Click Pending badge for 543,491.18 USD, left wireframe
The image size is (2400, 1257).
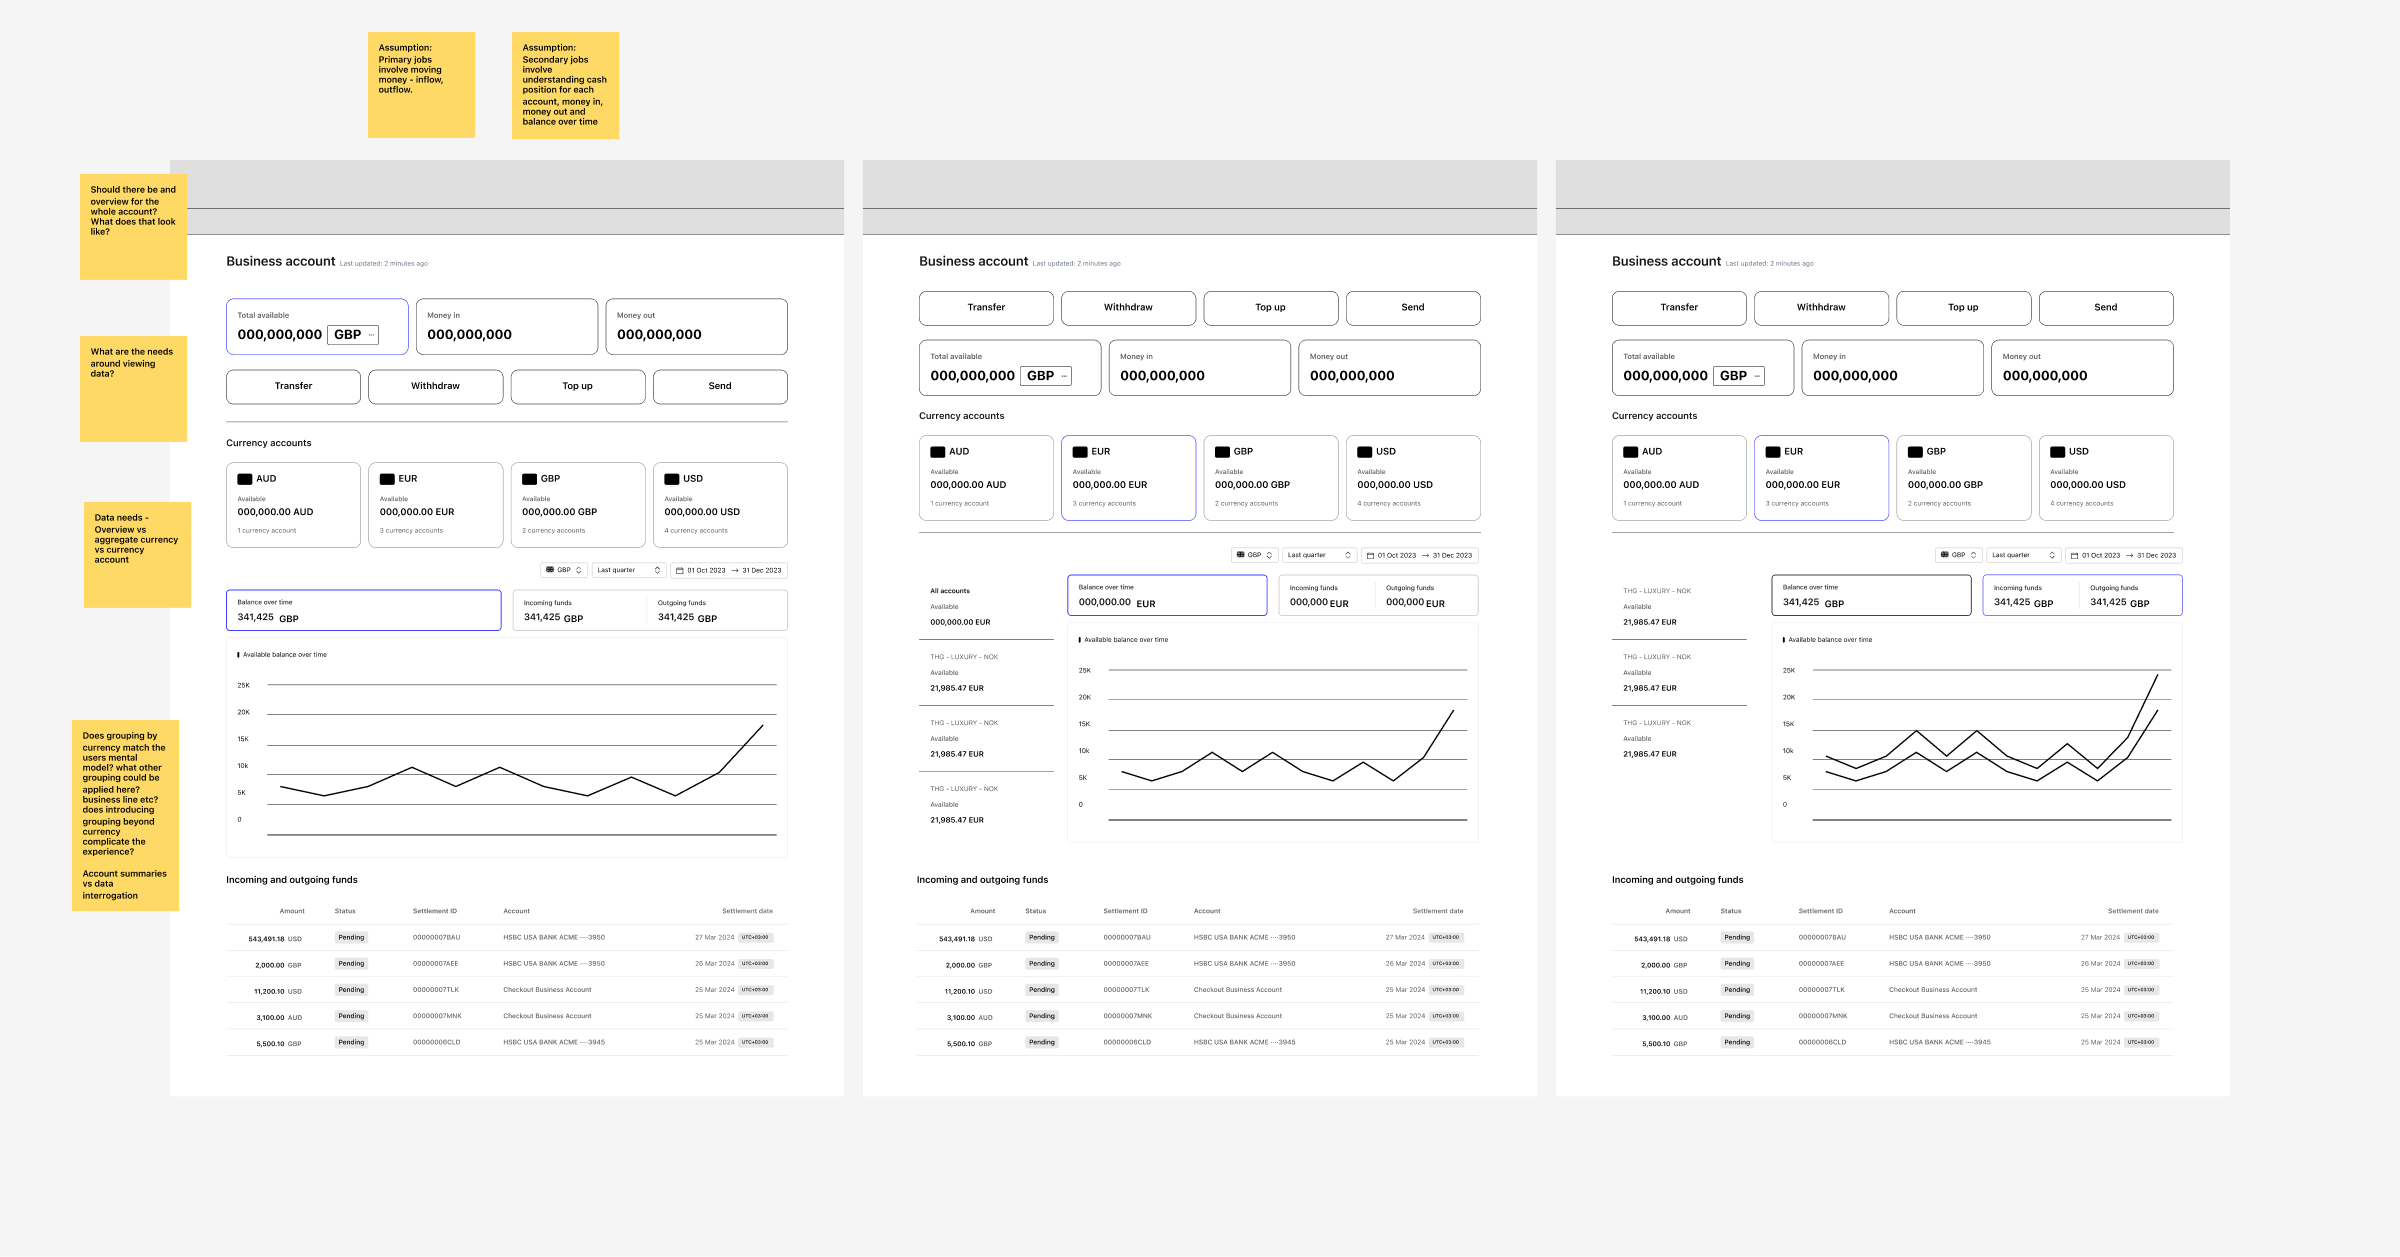click(x=351, y=938)
